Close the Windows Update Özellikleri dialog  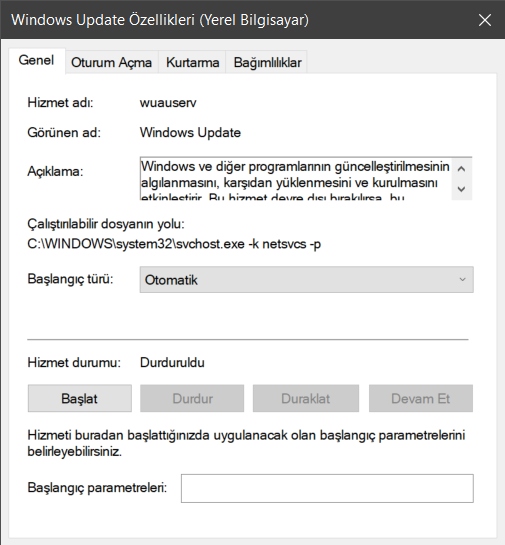point(484,20)
